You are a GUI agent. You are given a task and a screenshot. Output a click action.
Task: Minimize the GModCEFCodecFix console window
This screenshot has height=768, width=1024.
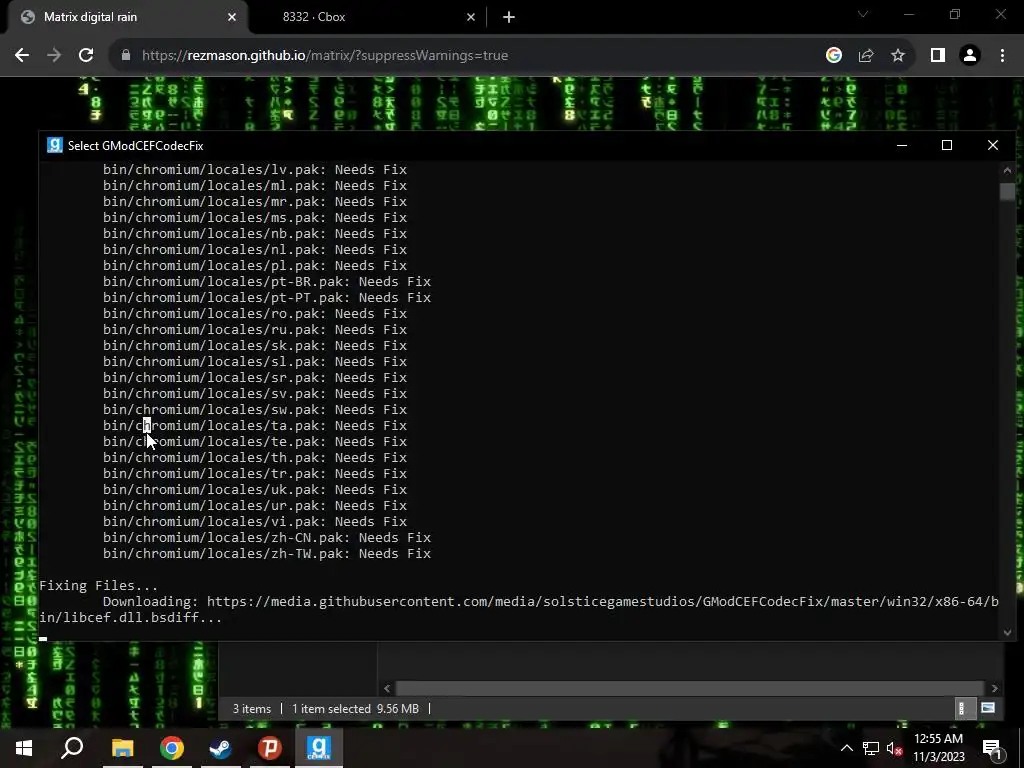click(902, 145)
